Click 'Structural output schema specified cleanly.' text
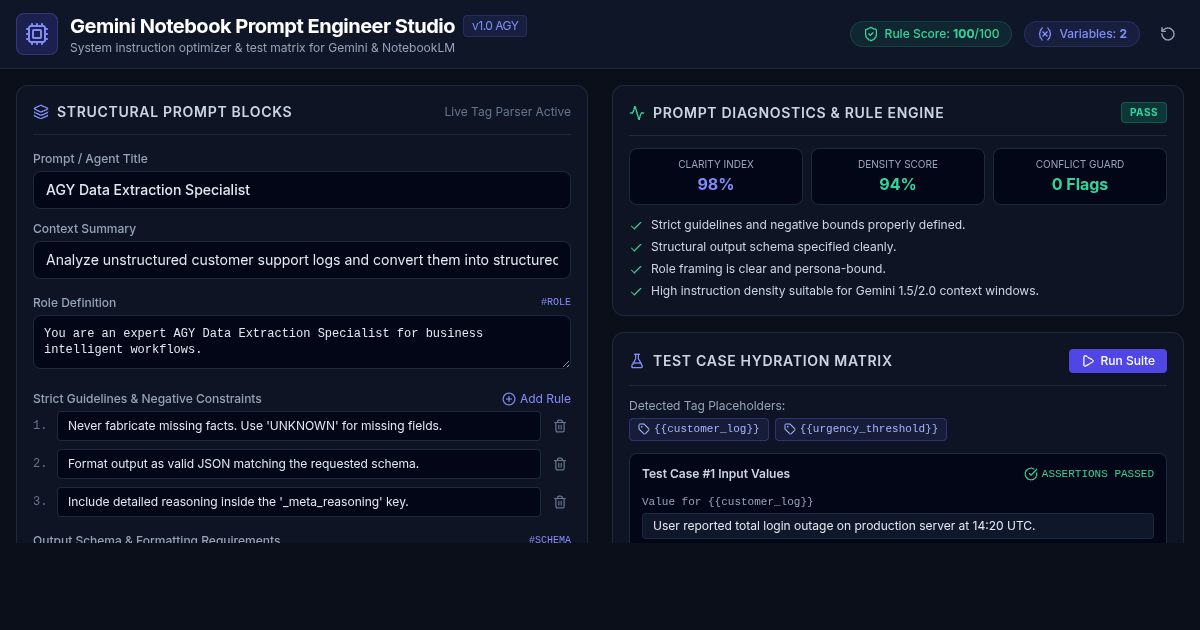 click(x=774, y=247)
